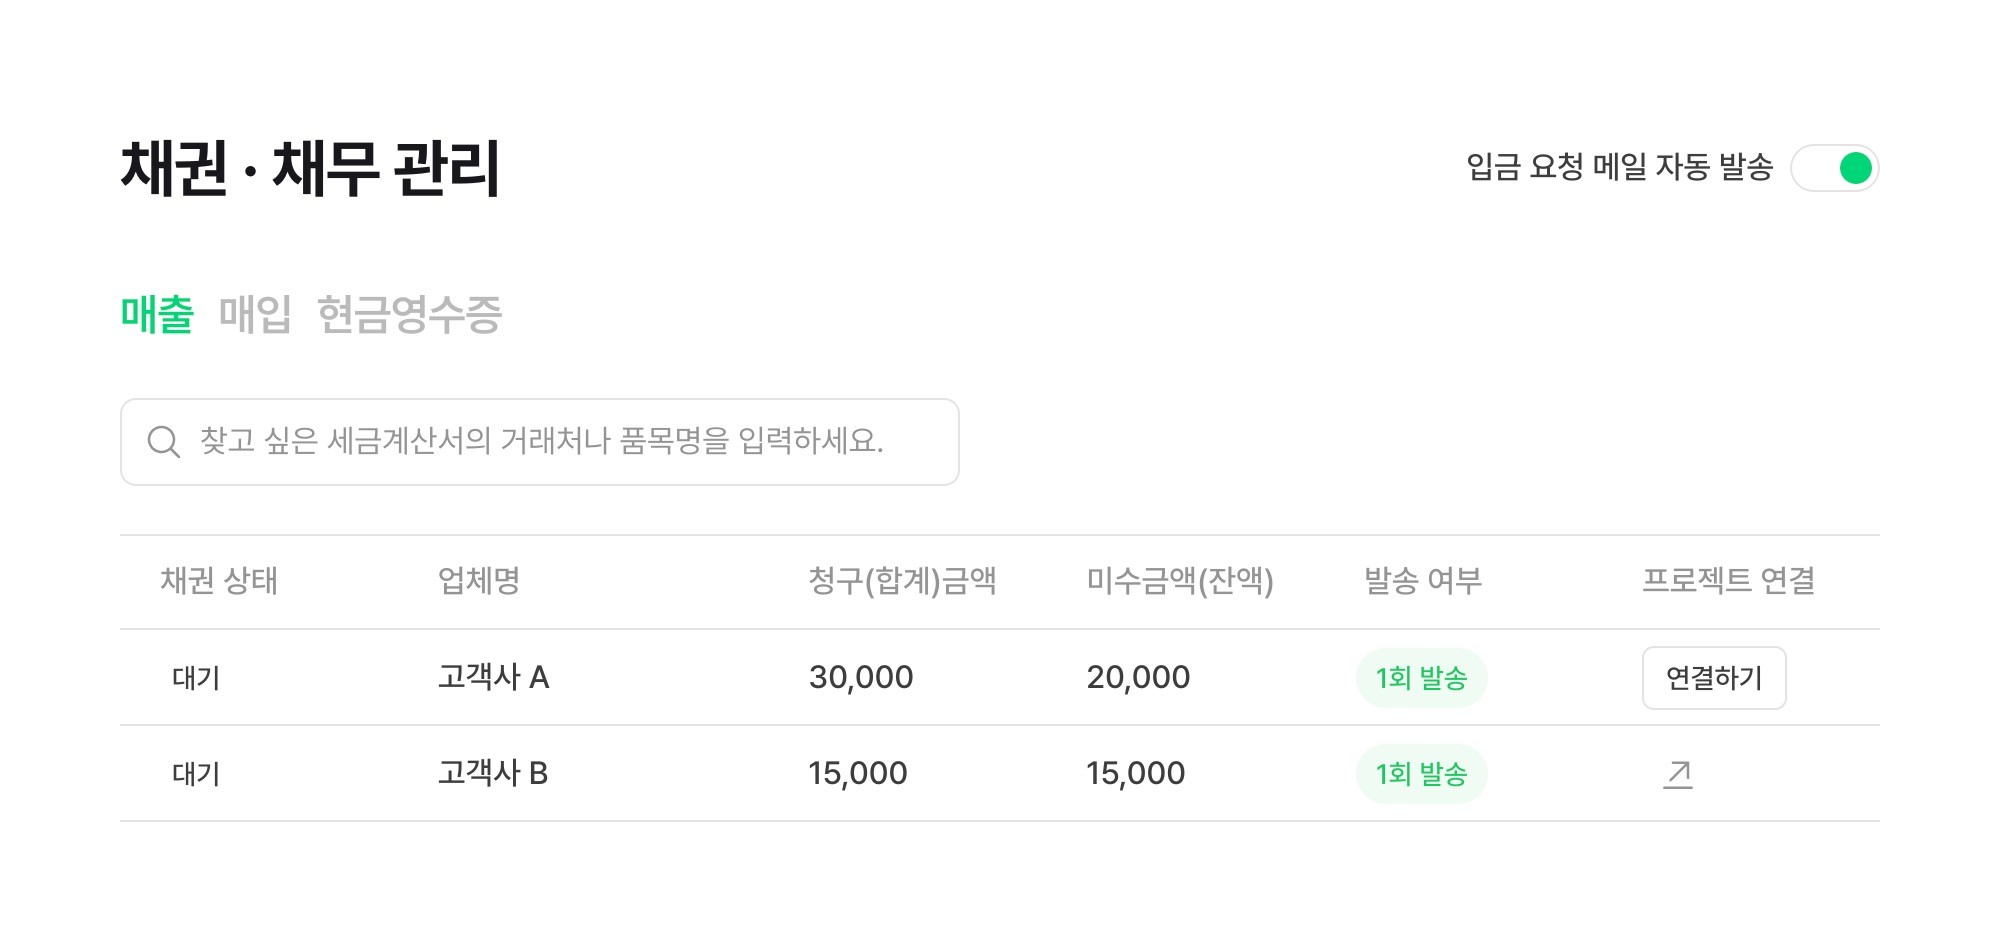Toggle 입금 요청 메일 자동 발송 switch

click(1834, 168)
